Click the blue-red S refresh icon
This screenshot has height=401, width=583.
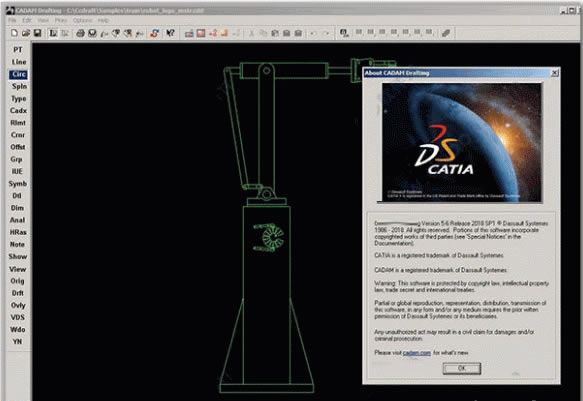pos(155,33)
